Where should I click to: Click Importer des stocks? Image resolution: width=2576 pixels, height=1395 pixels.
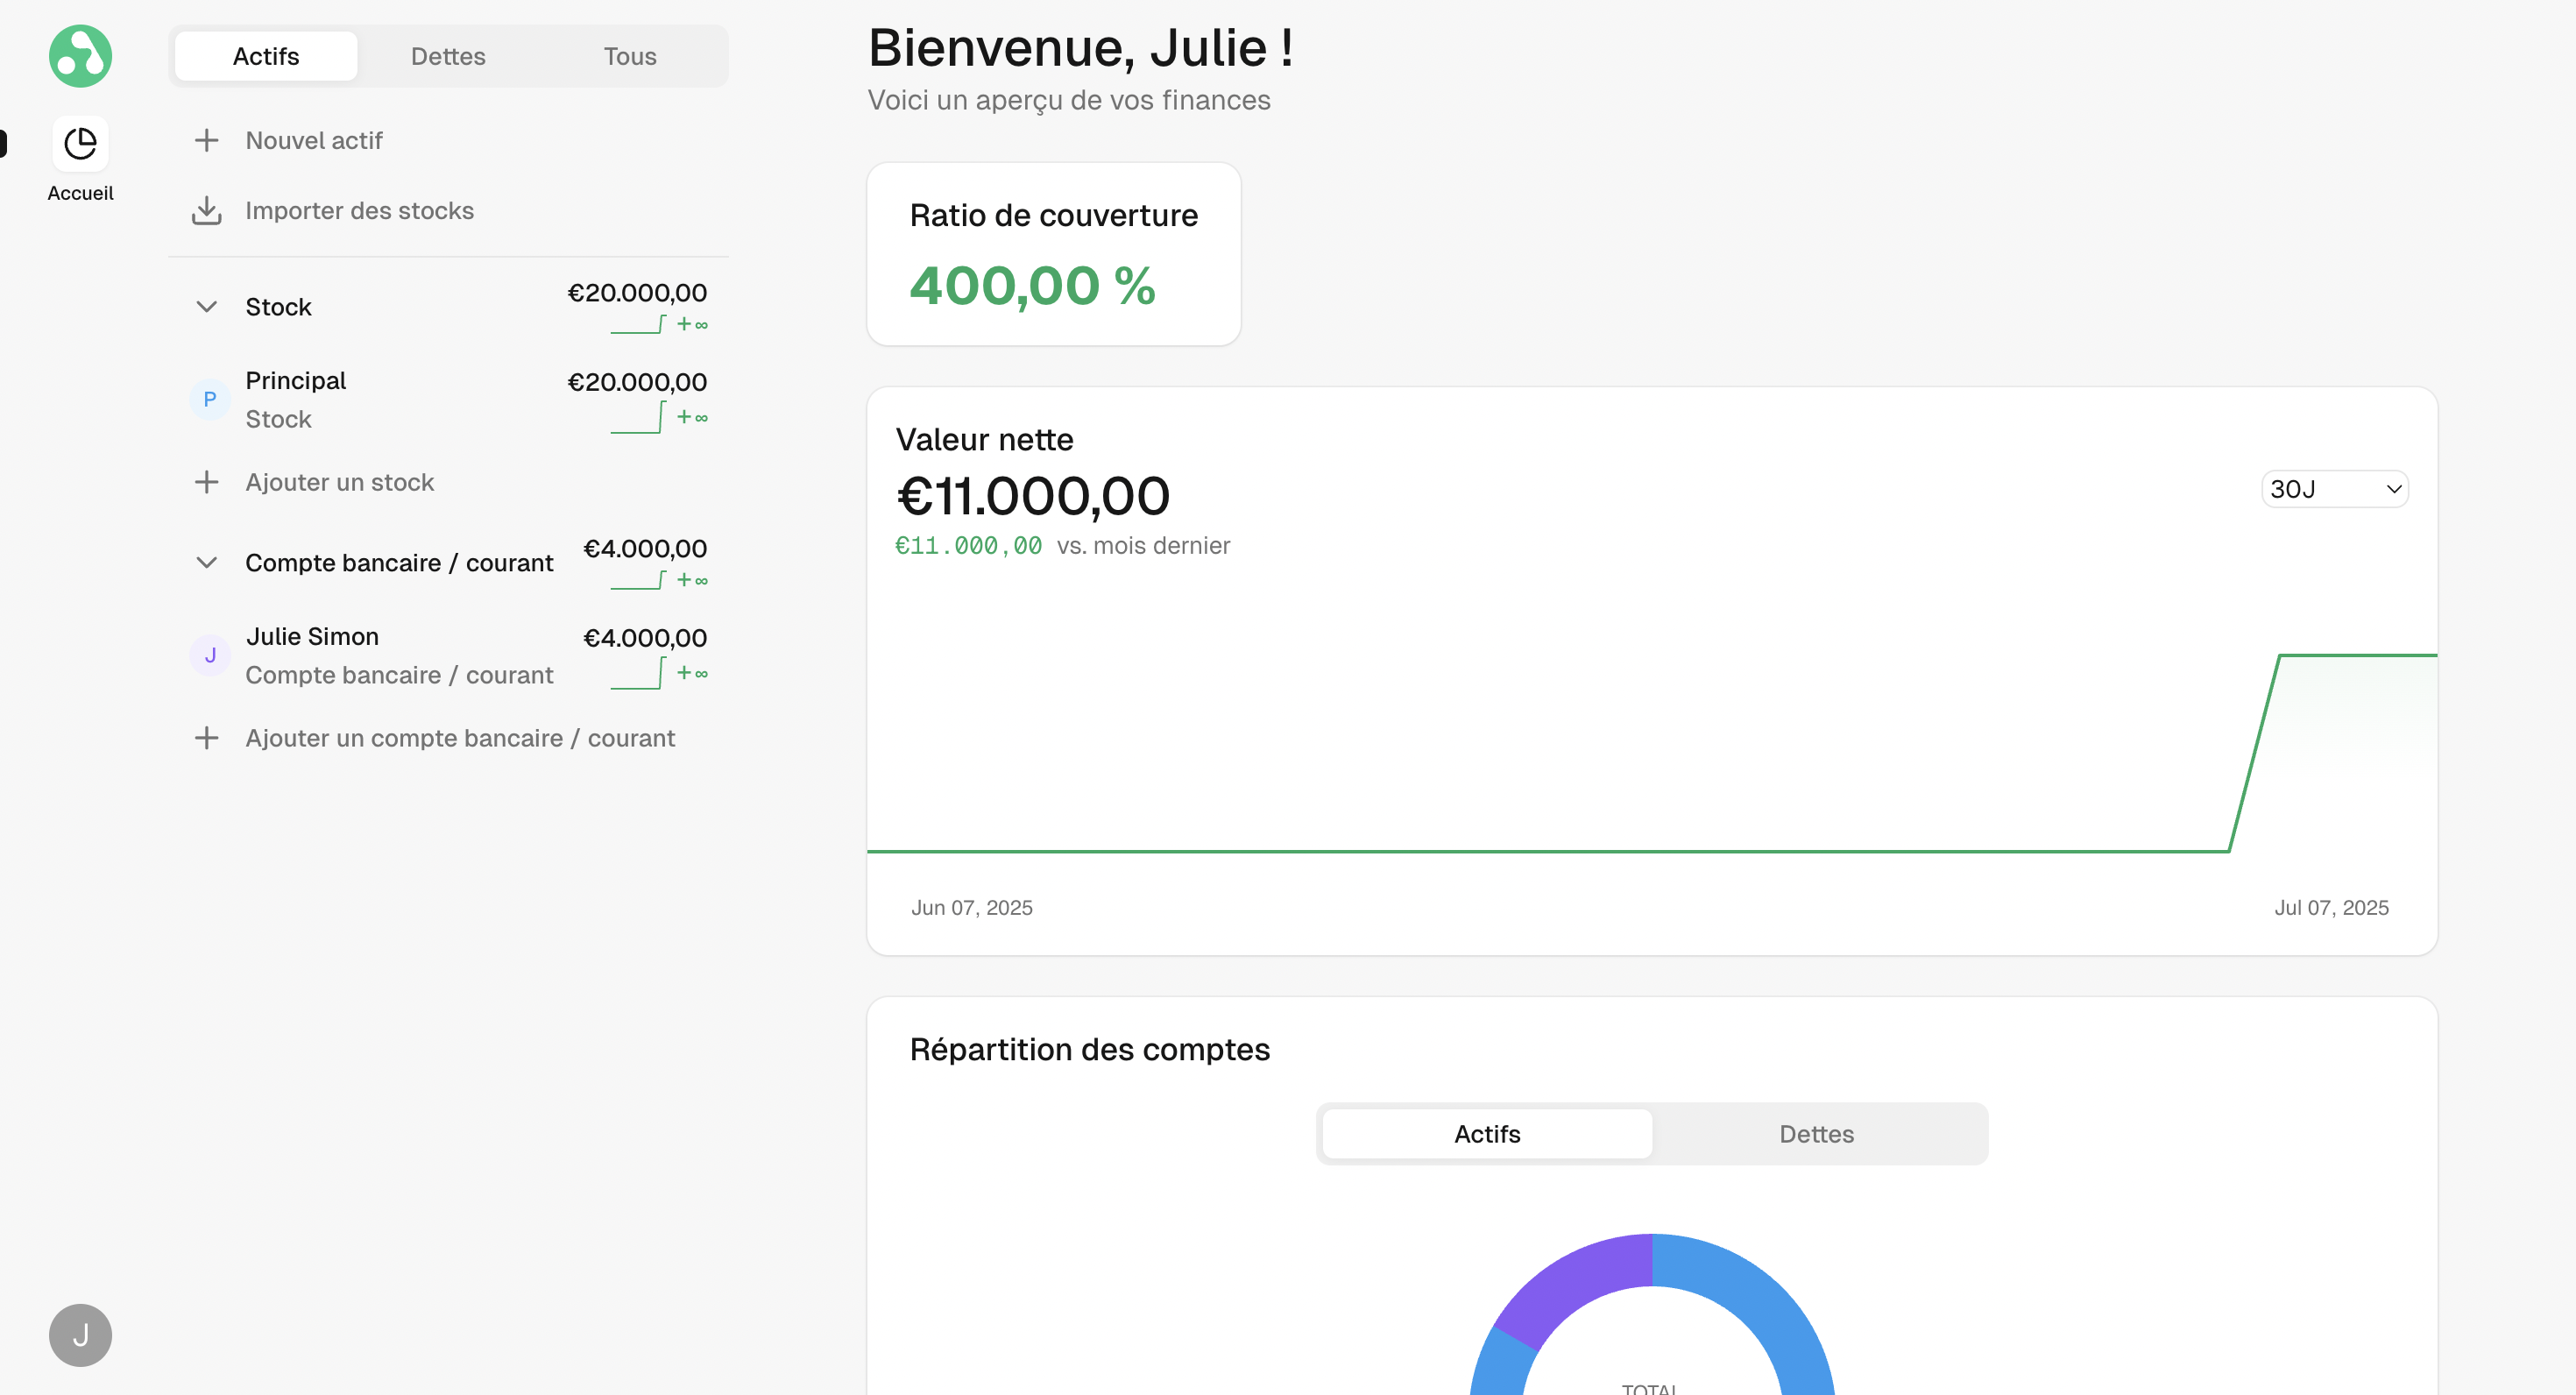click(448, 210)
